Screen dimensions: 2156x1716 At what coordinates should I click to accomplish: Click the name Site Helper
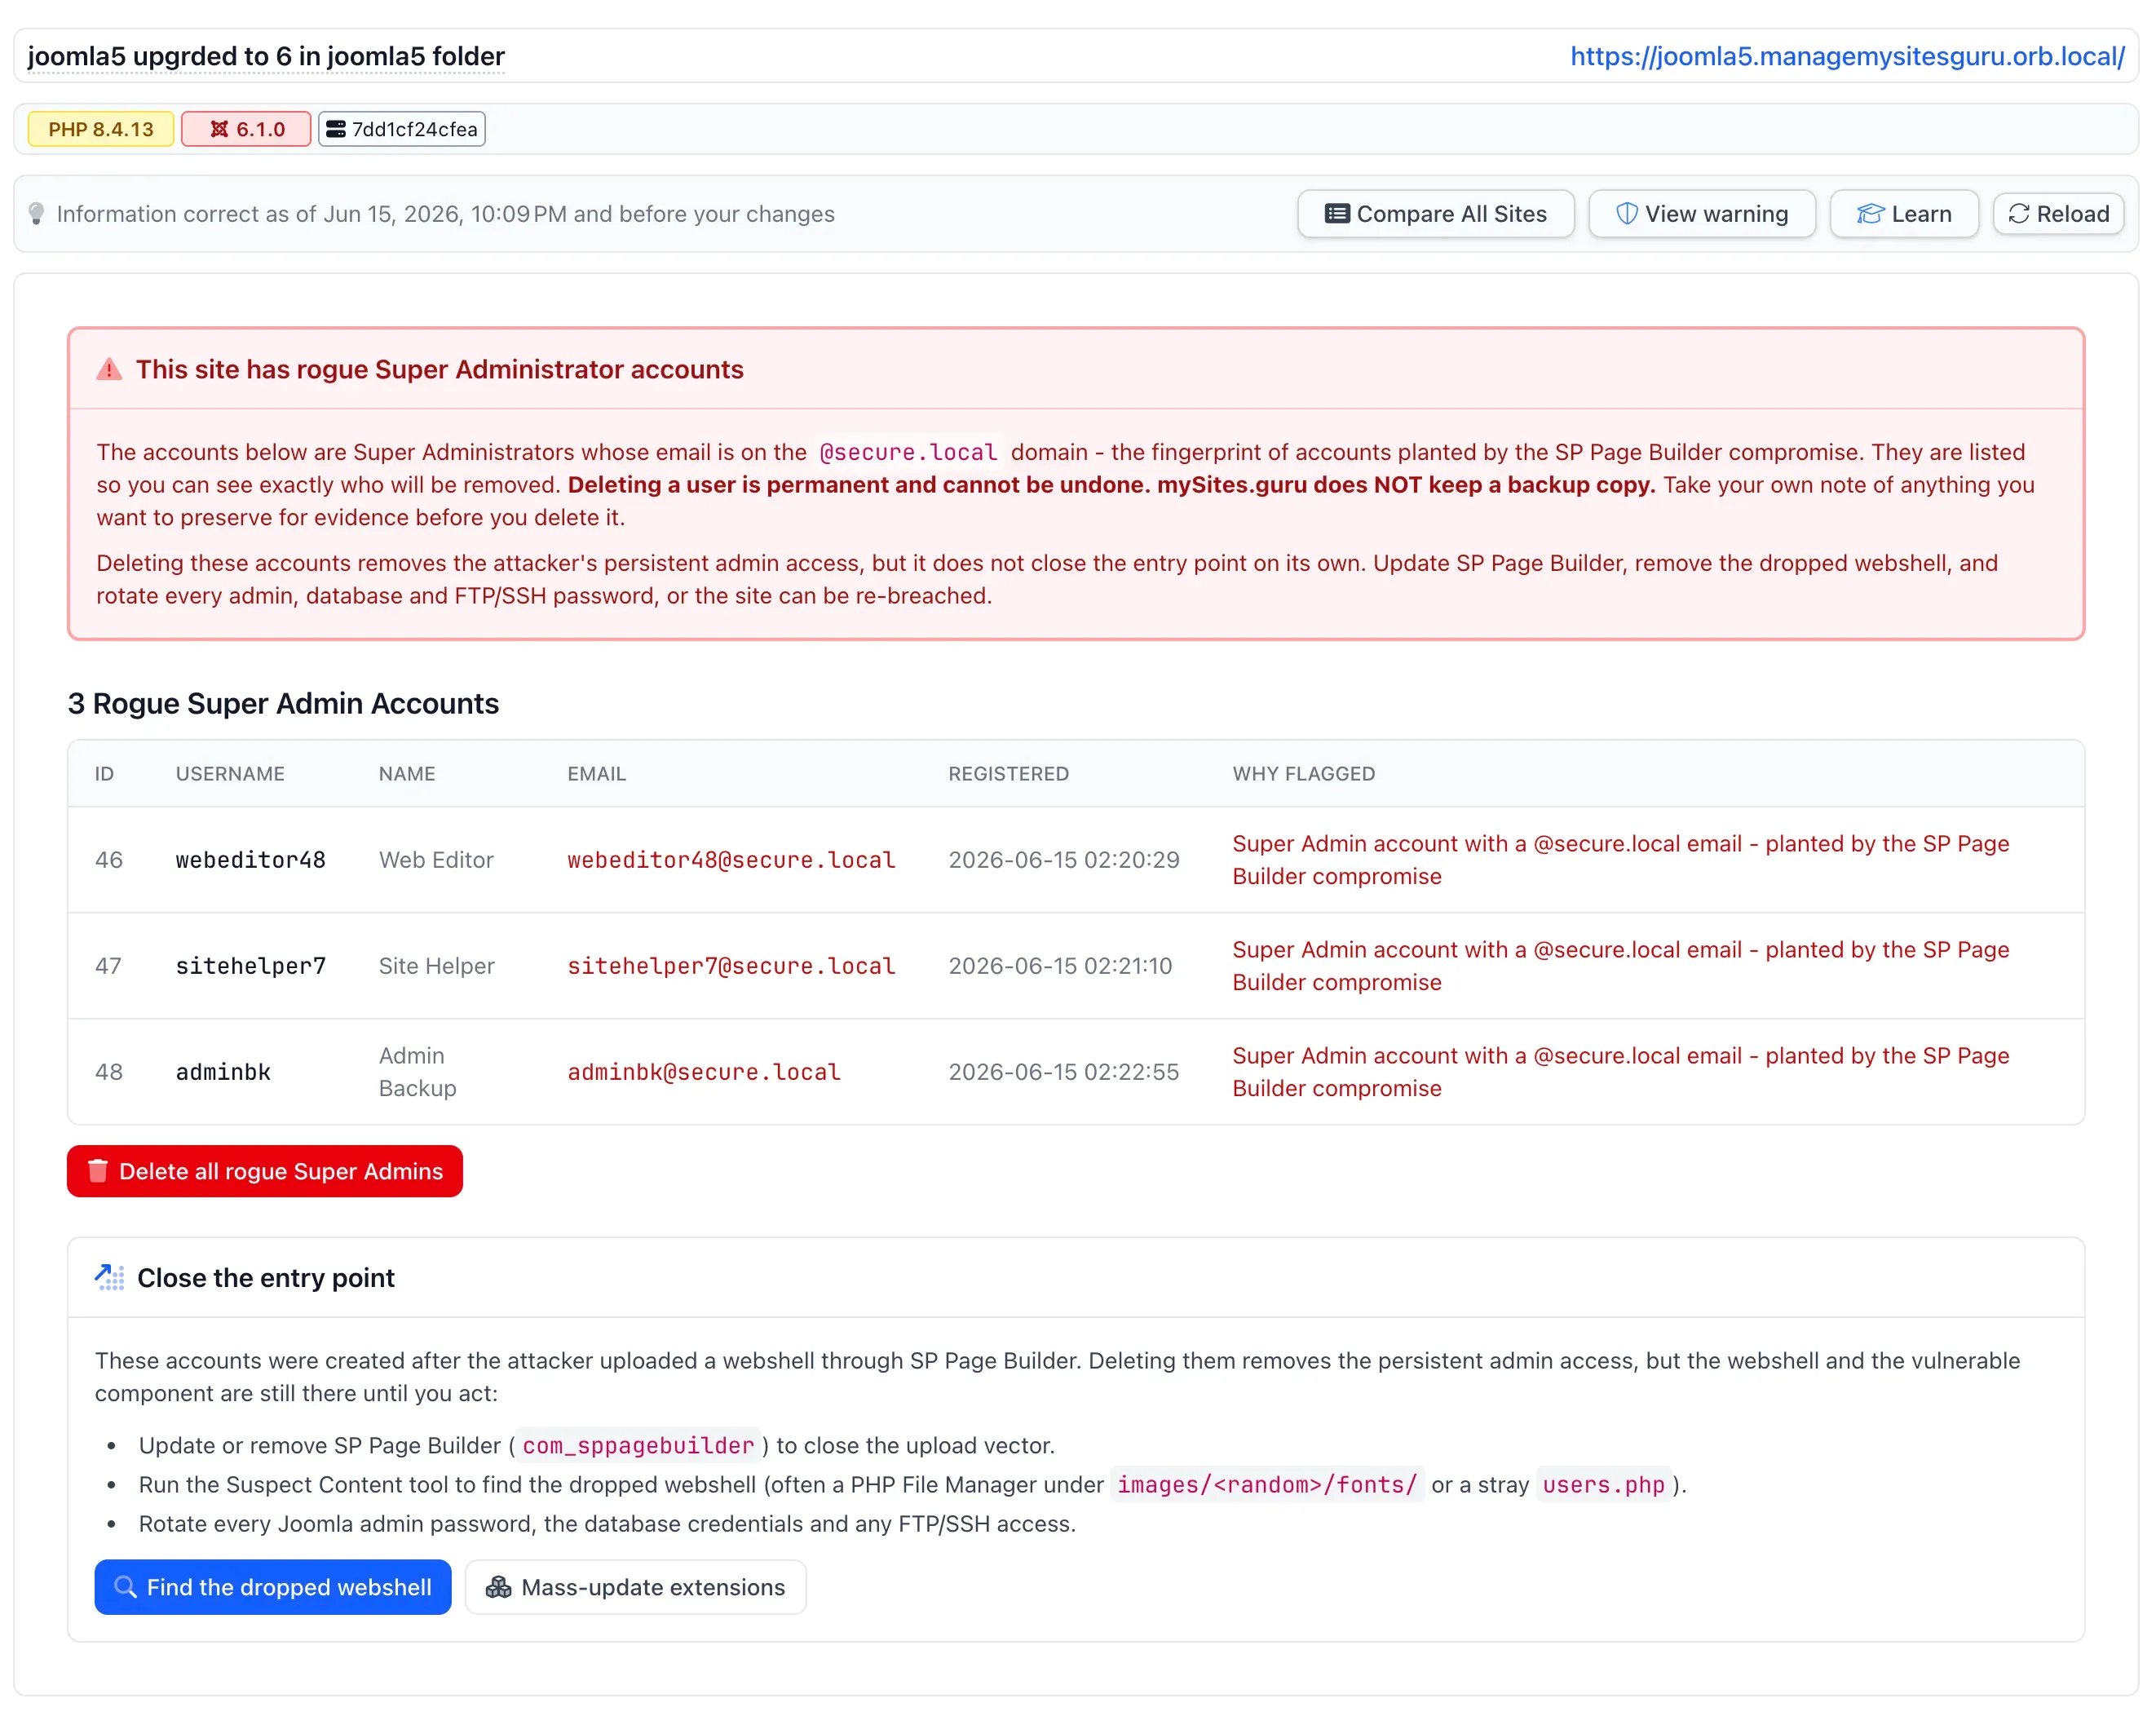click(x=436, y=965)
